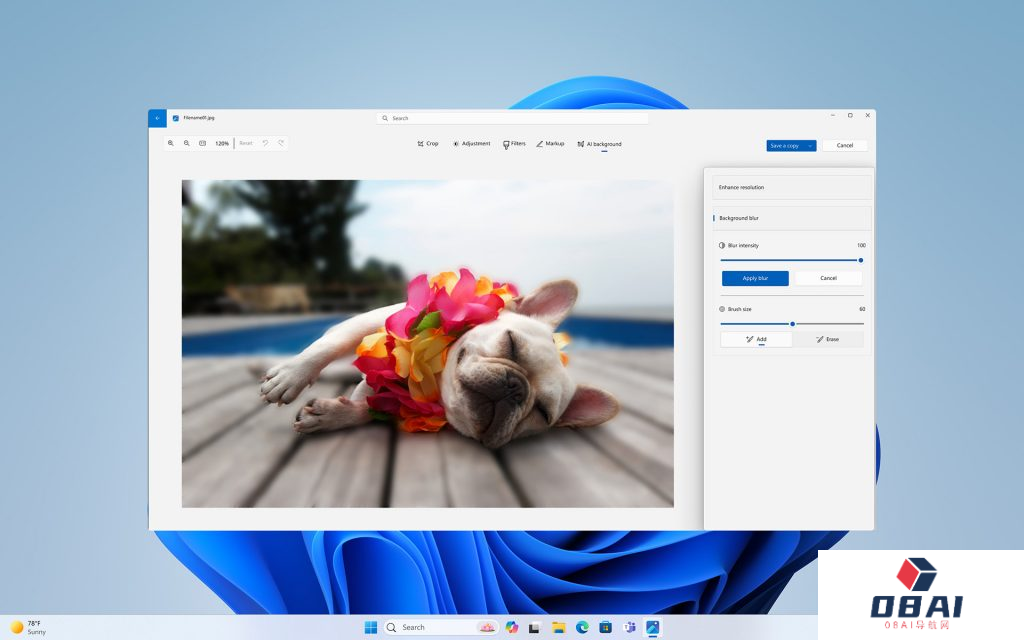Screen dimensions: 1024x640
Task: Click the undo arrow icon
Action: coord(265,143)
